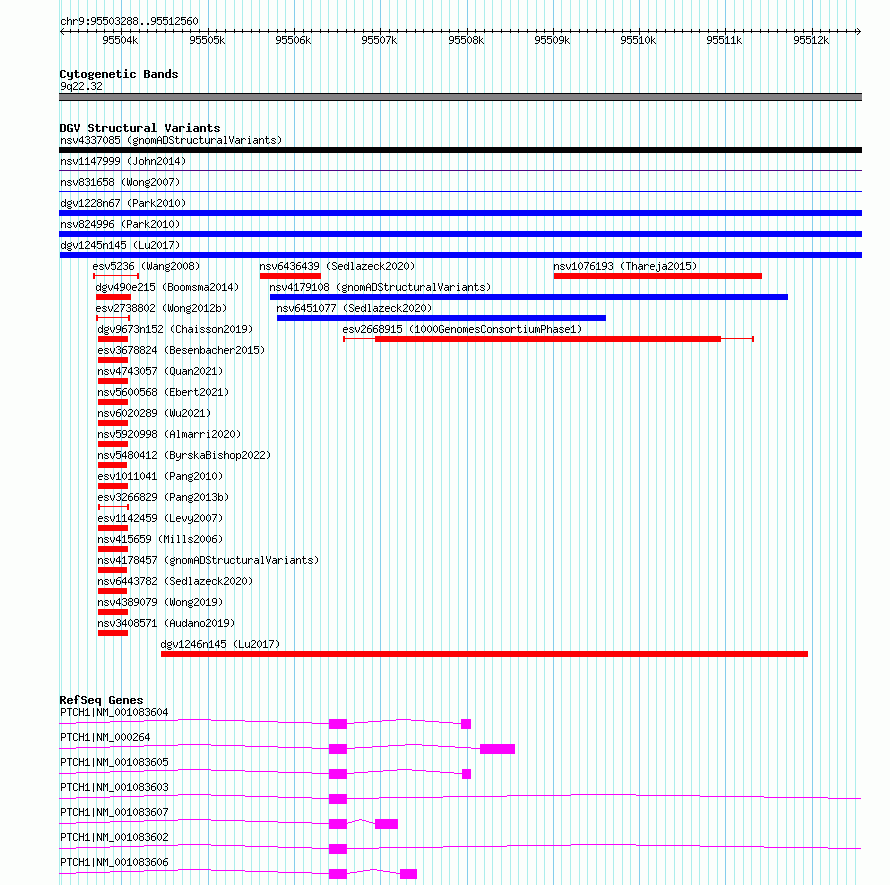Viewport: 890px width, 885px height.
Task: Click nsv4743057 (Quan2021) label
Action: pos(160,371)
